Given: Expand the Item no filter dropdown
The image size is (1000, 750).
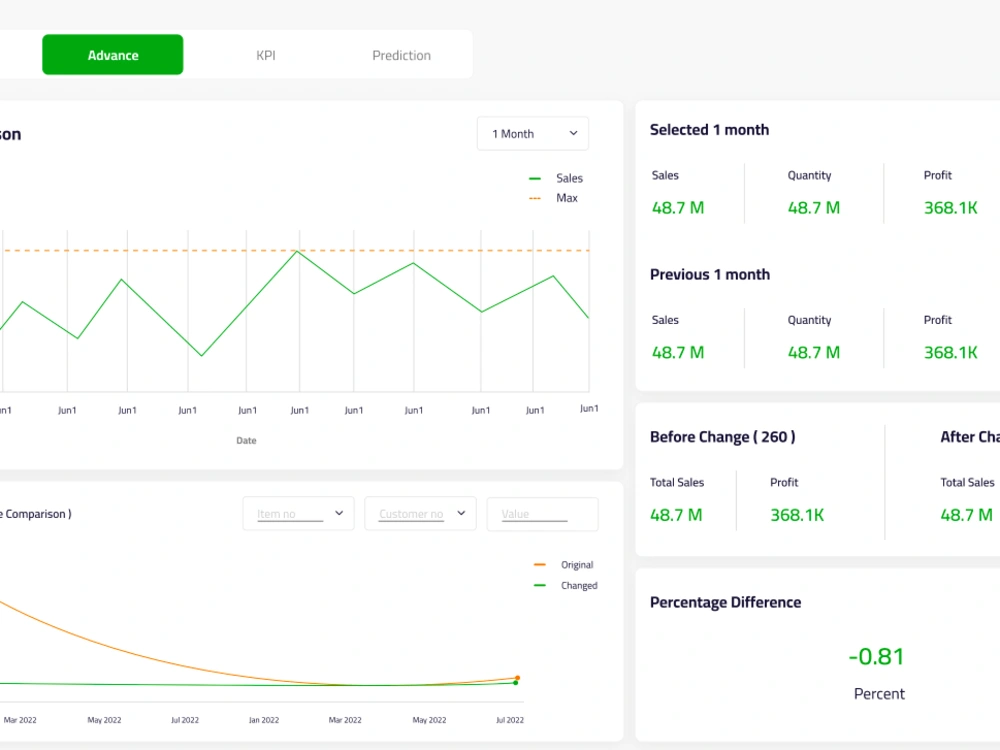Looking at the screenshot, I should click(x=298, y=513).
